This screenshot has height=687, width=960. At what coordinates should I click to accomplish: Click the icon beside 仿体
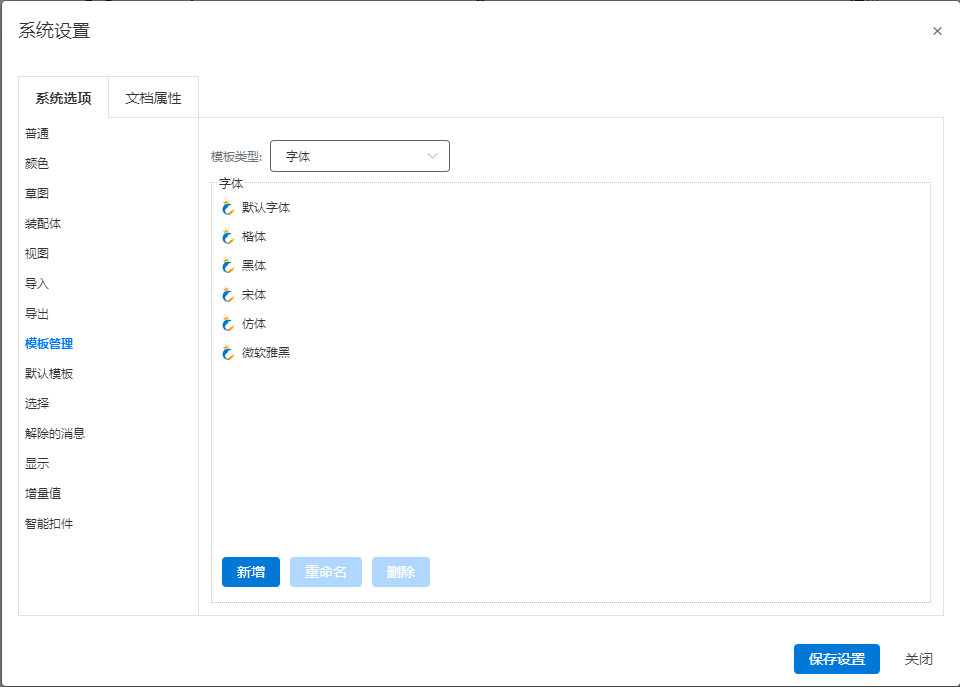click(228, 324)
